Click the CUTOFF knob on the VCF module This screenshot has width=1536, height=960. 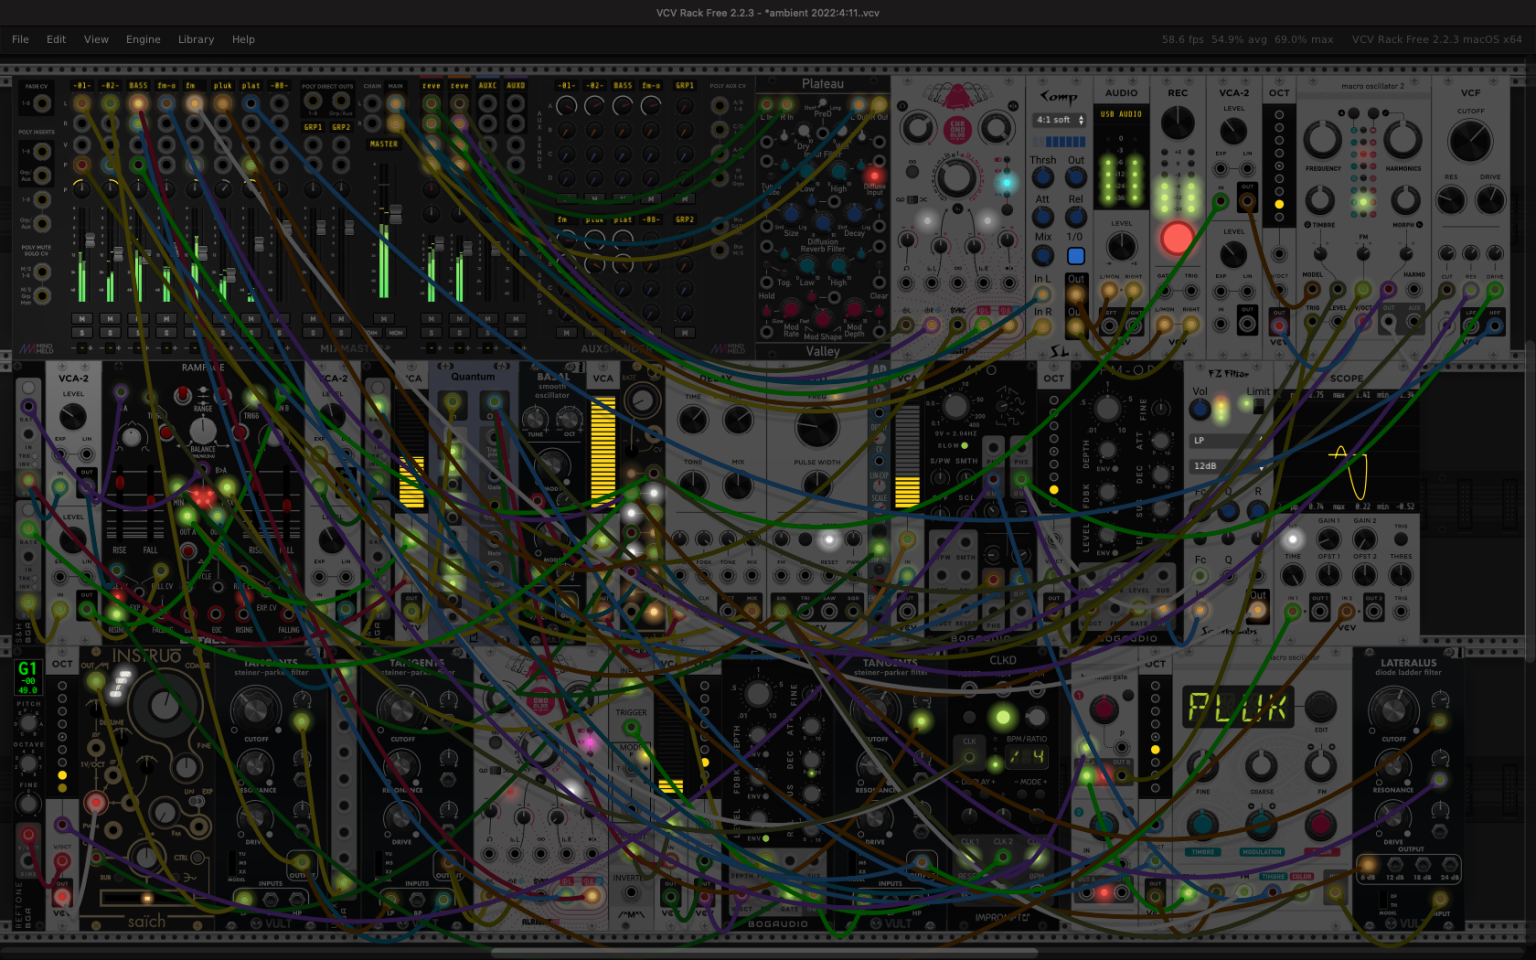[1470, 141]
